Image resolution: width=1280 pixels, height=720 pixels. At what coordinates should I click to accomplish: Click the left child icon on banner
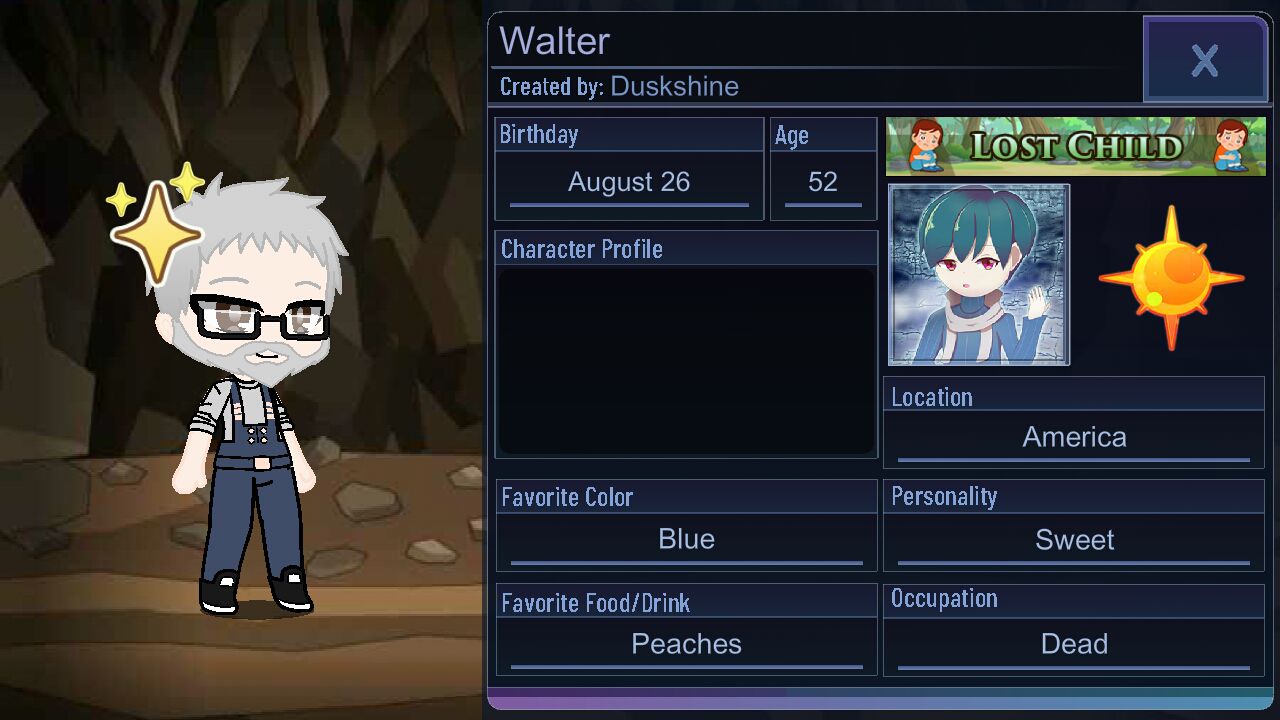tap(928, 146)
